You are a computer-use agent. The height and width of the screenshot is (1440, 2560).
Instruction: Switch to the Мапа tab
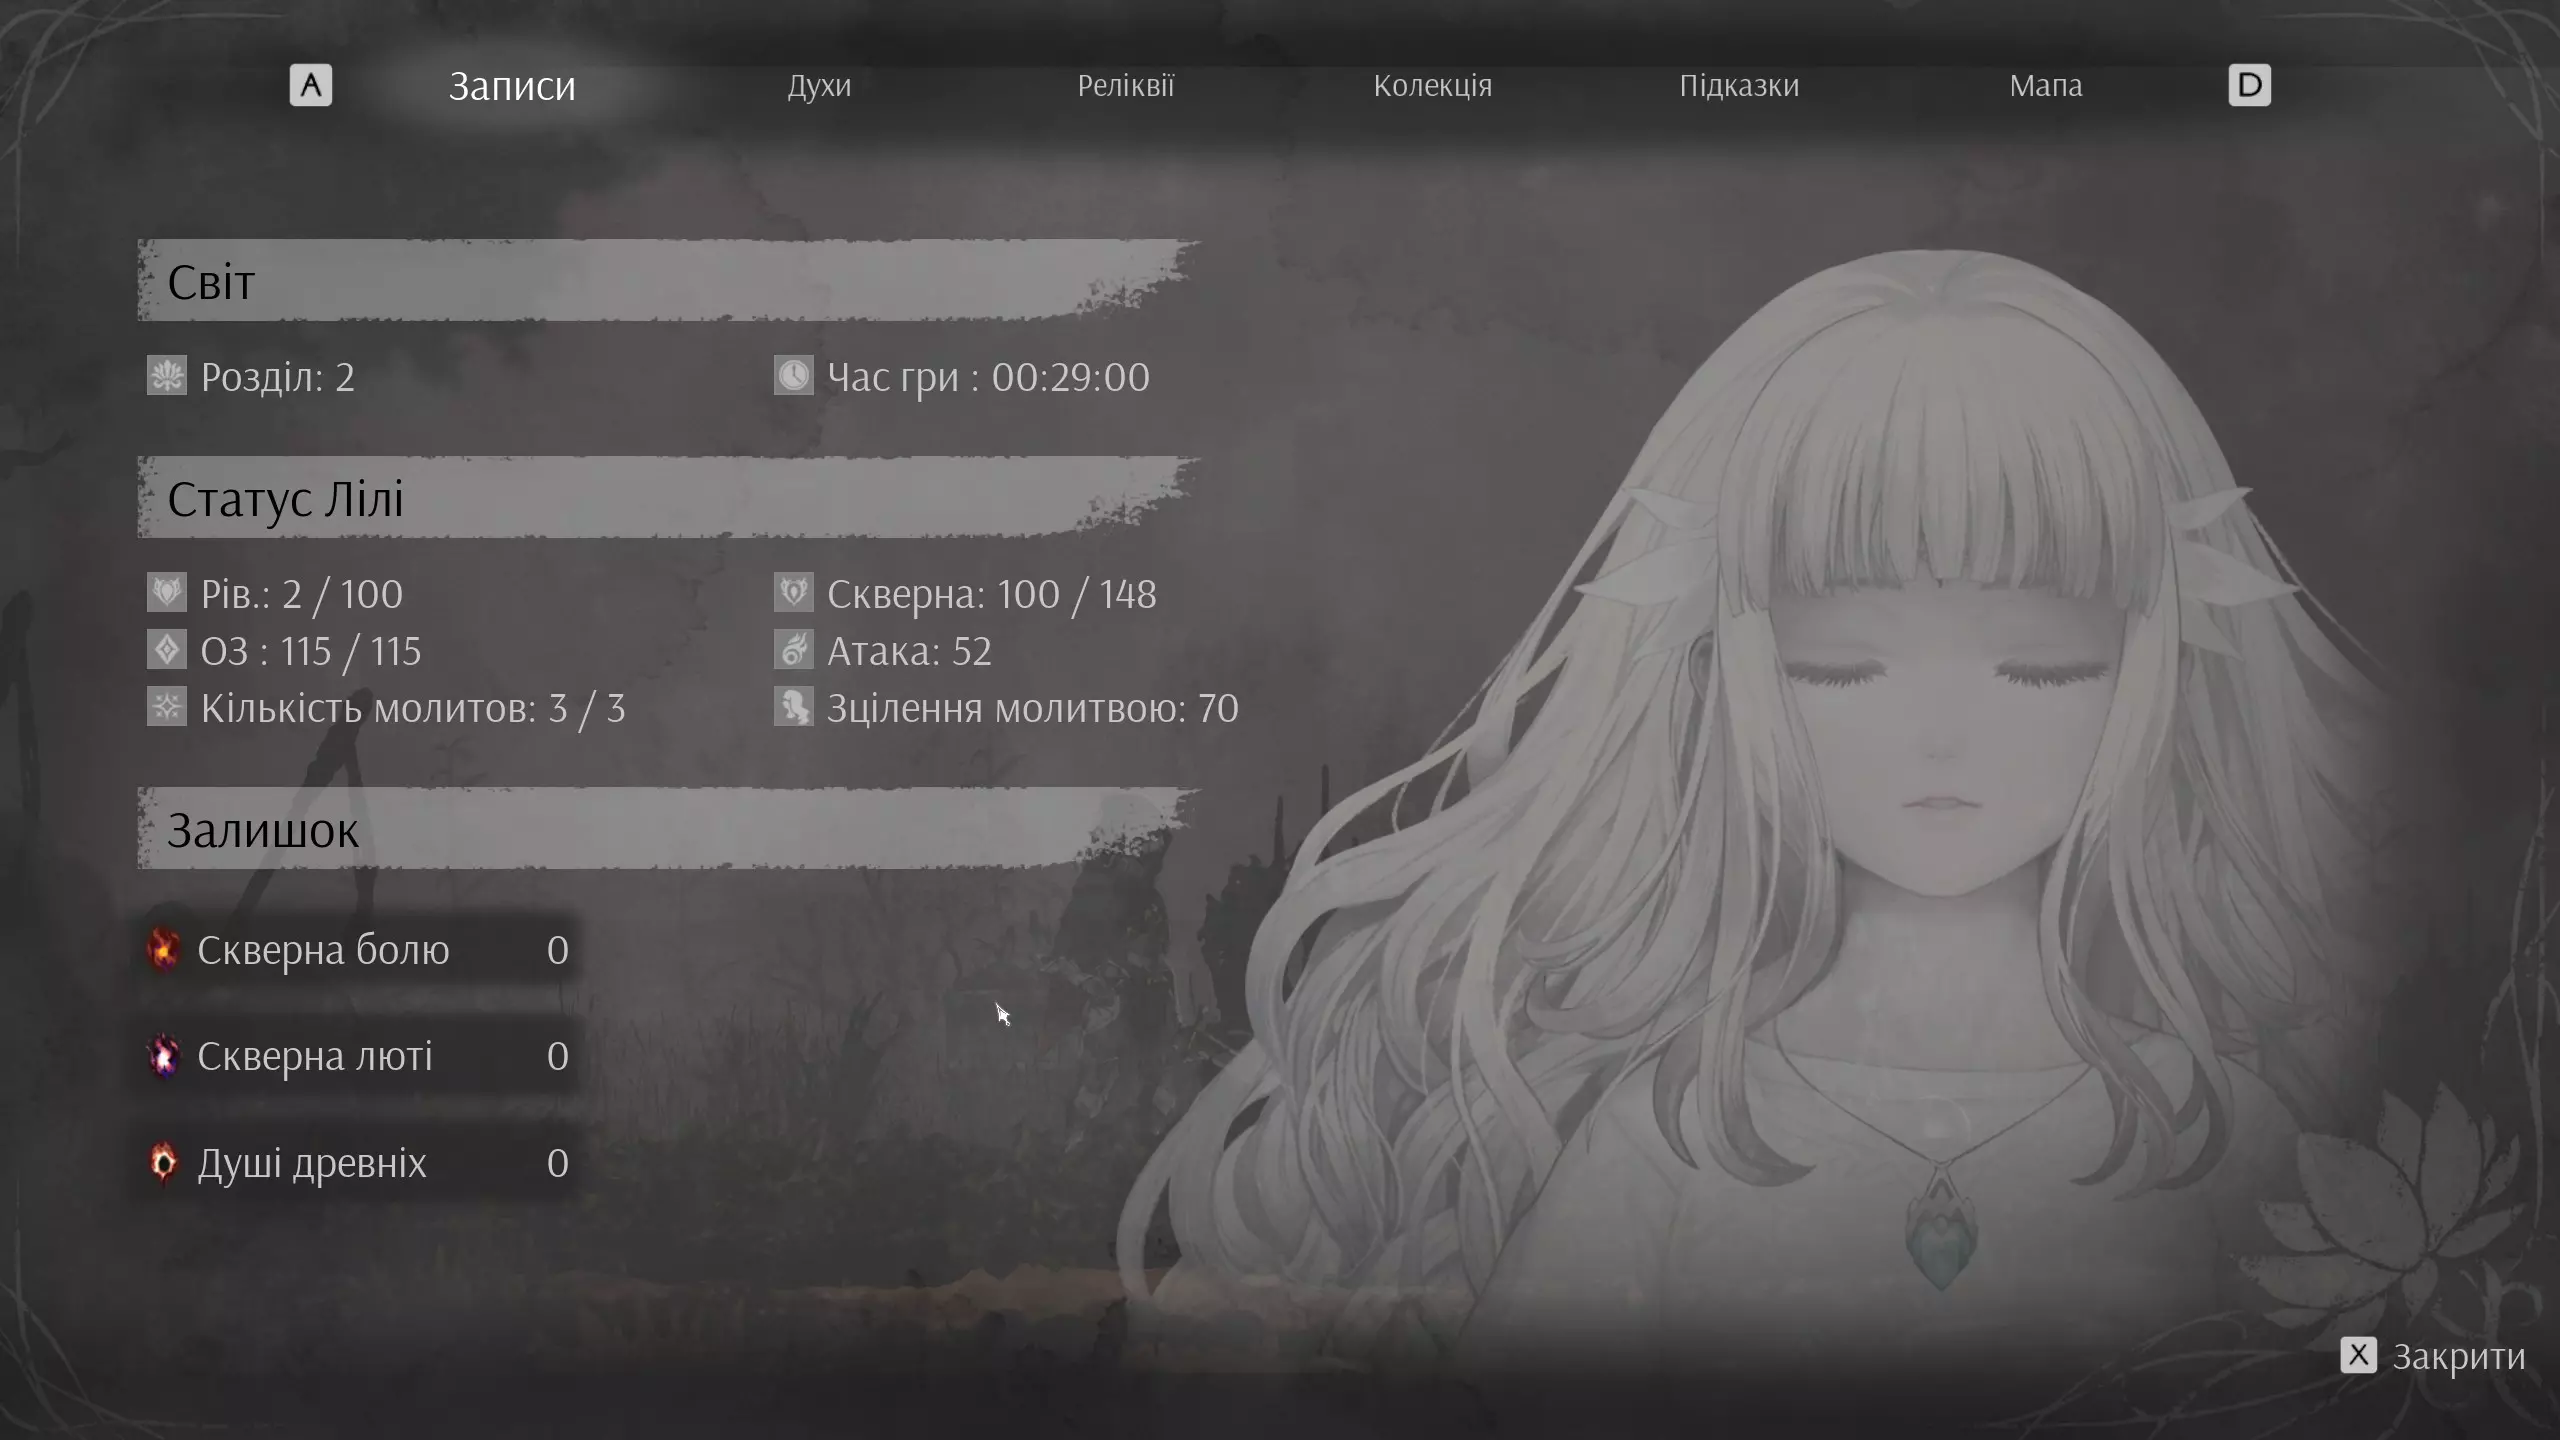pyautogui.click(x=2045, y=86)
